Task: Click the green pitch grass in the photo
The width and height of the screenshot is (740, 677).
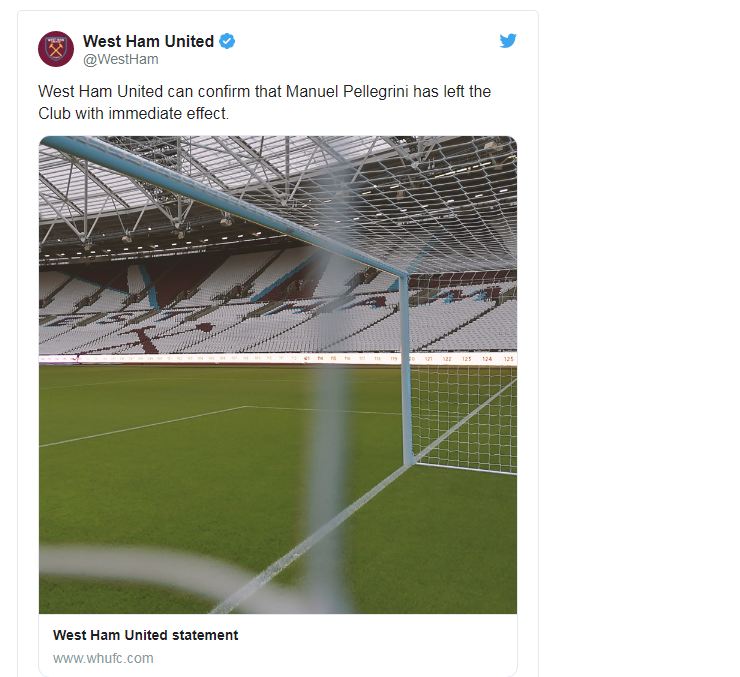Action: tap(150, 480)
